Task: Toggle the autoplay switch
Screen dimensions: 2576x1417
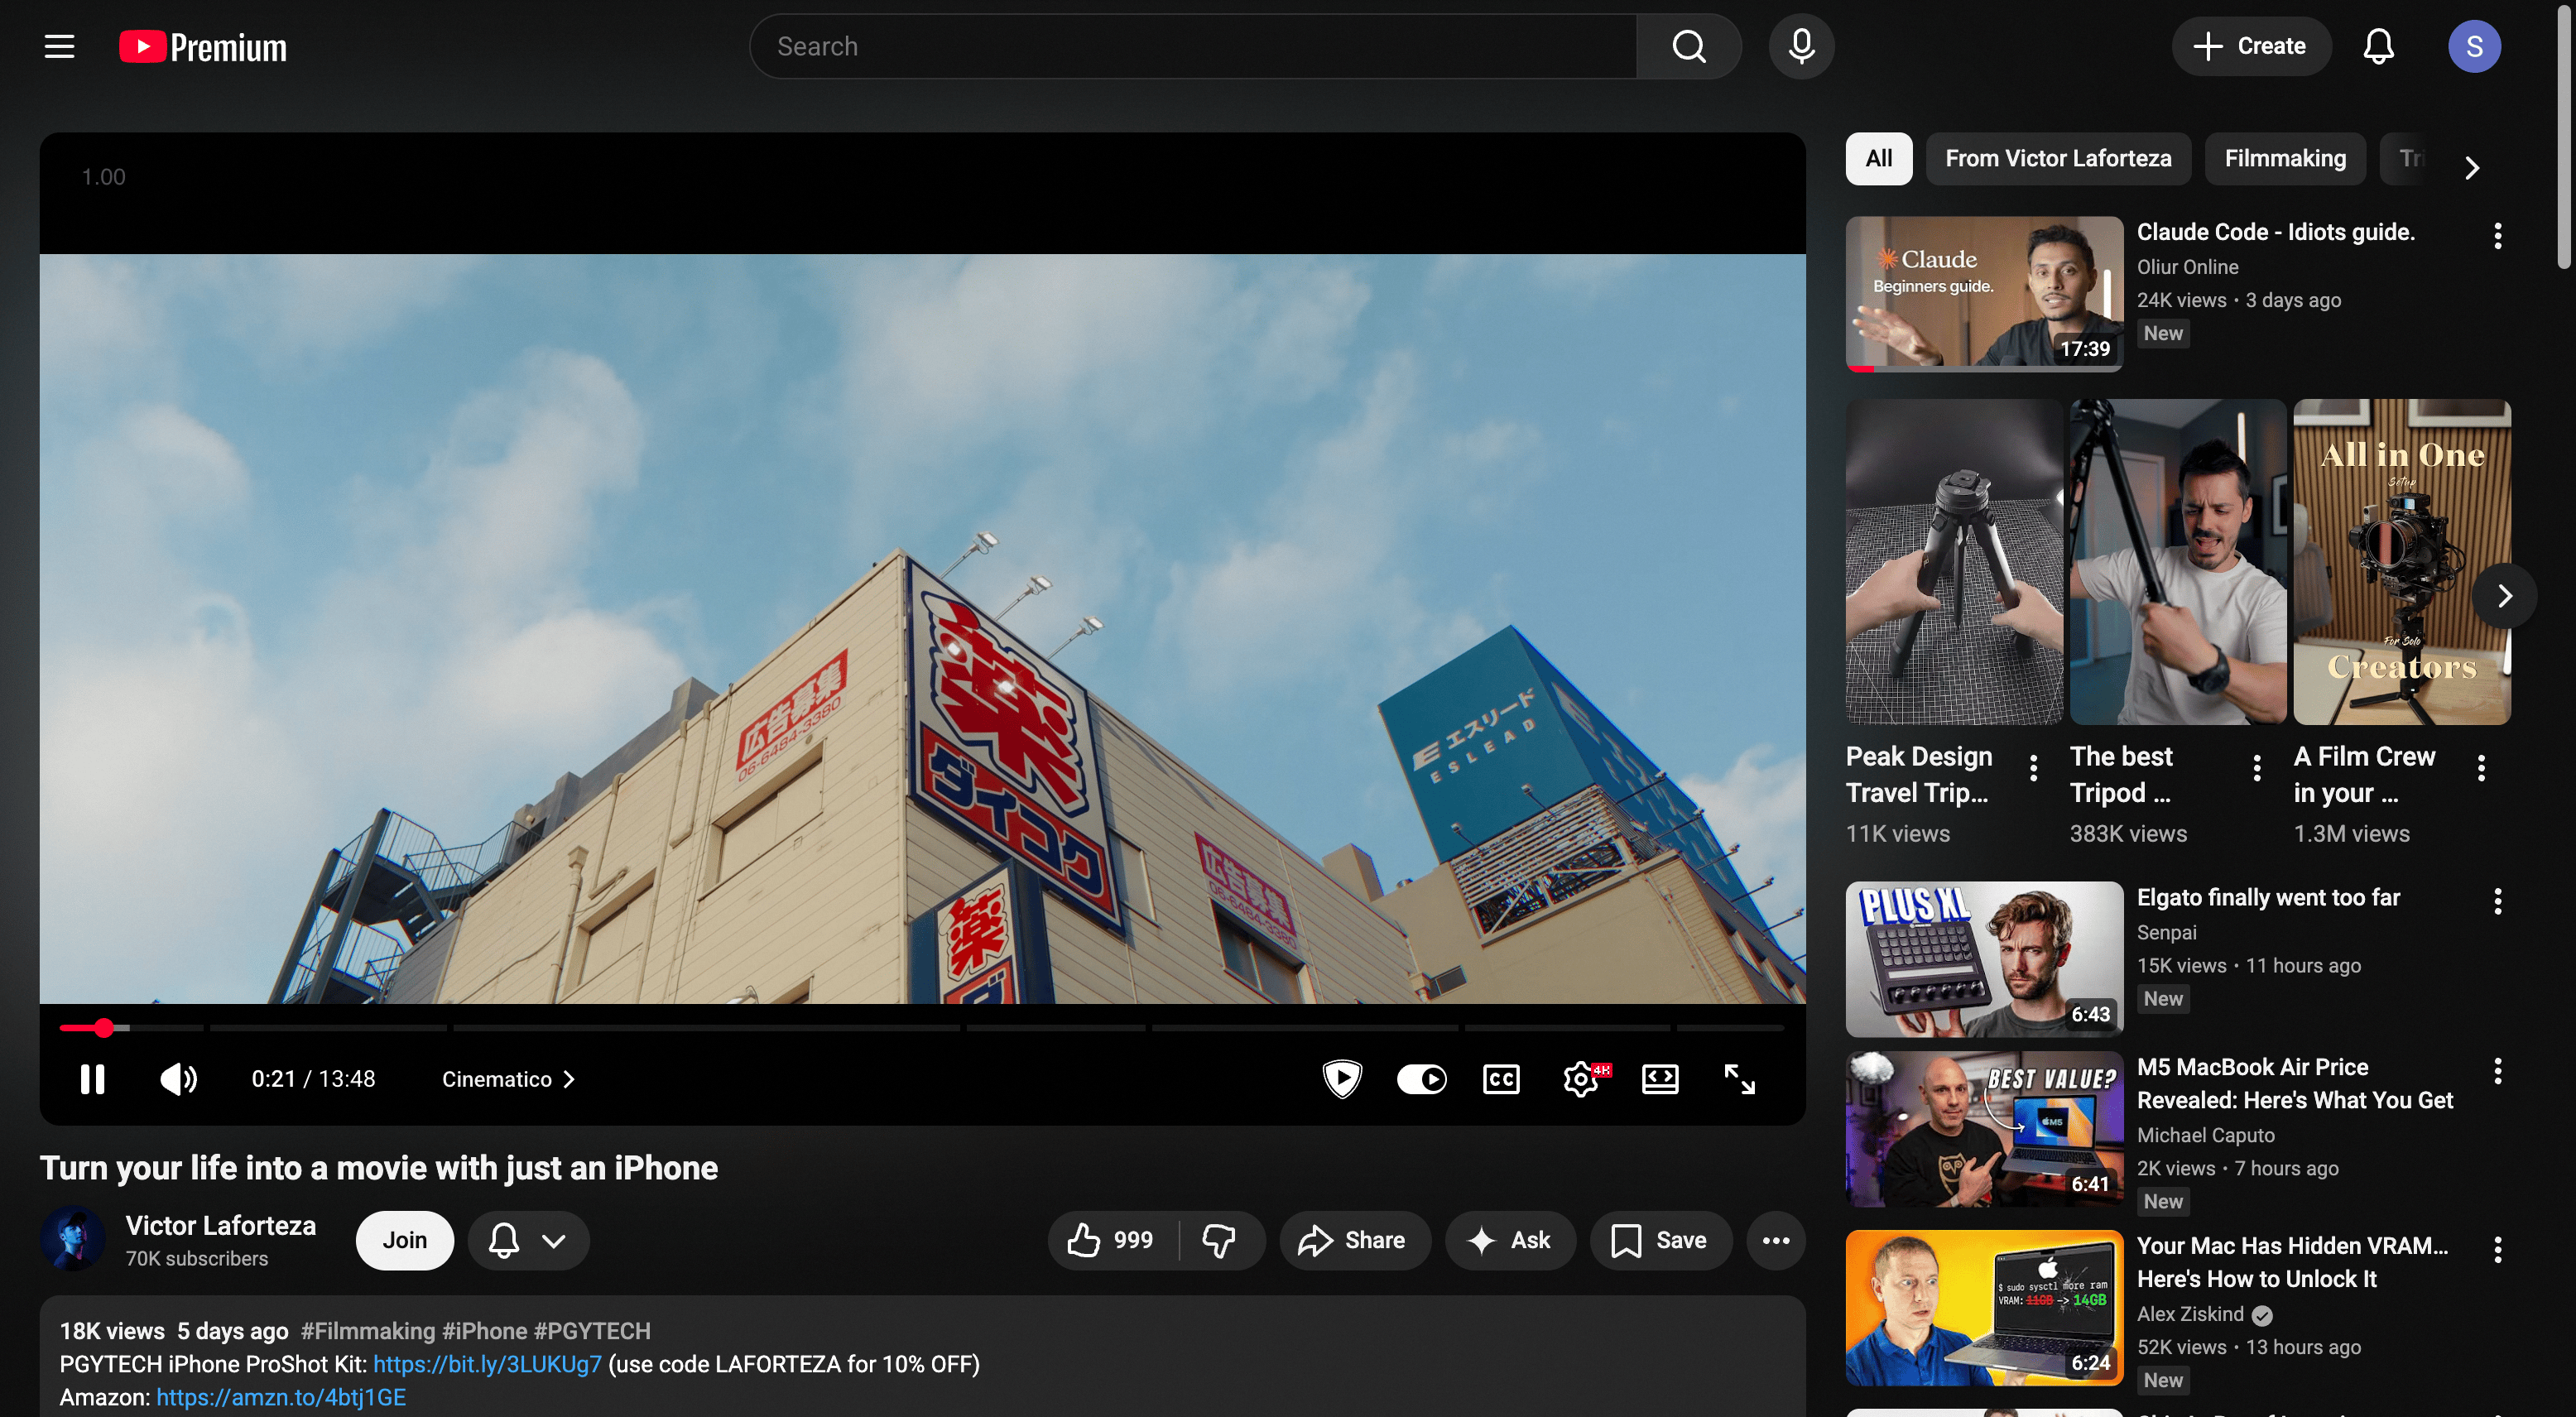Action: [1421, 1079]
